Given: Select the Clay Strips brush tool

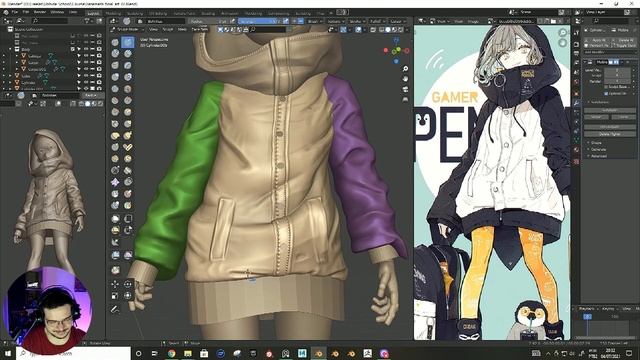Looking at the screenshot, I should point(128,53).
